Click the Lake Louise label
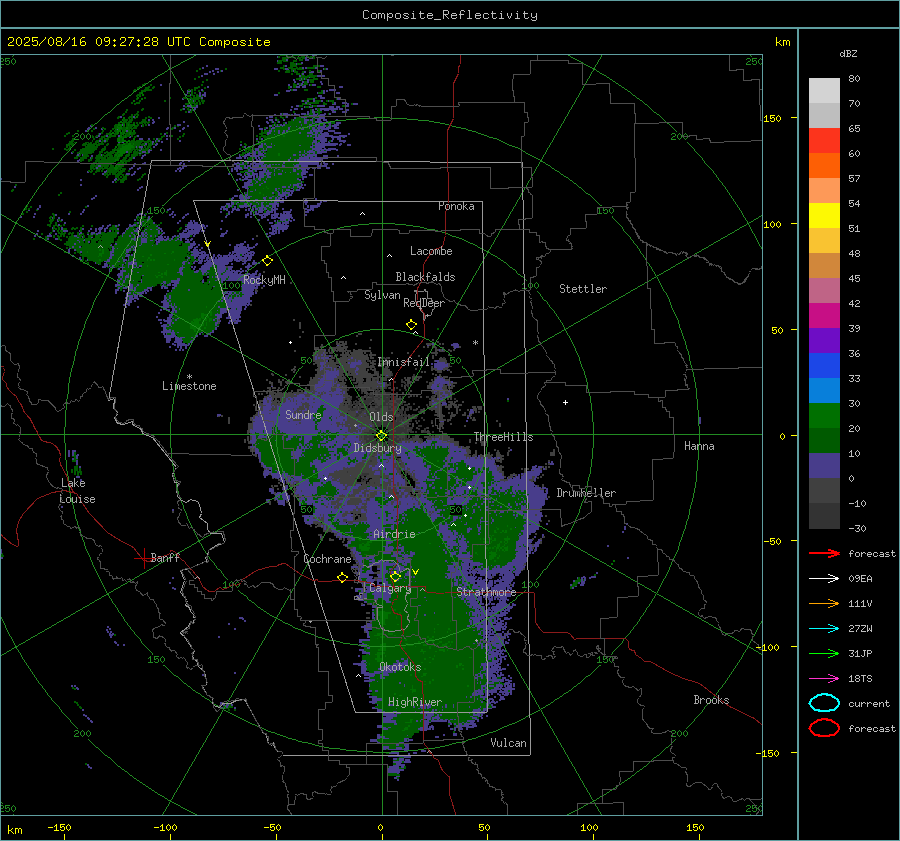 click(x=77, y=491)
